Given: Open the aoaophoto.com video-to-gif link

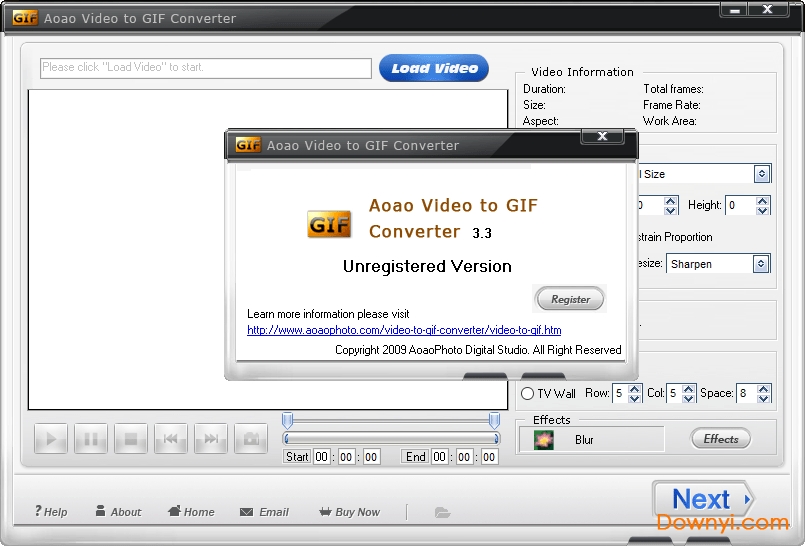Looking at the screenshot, I should [404, 330].
